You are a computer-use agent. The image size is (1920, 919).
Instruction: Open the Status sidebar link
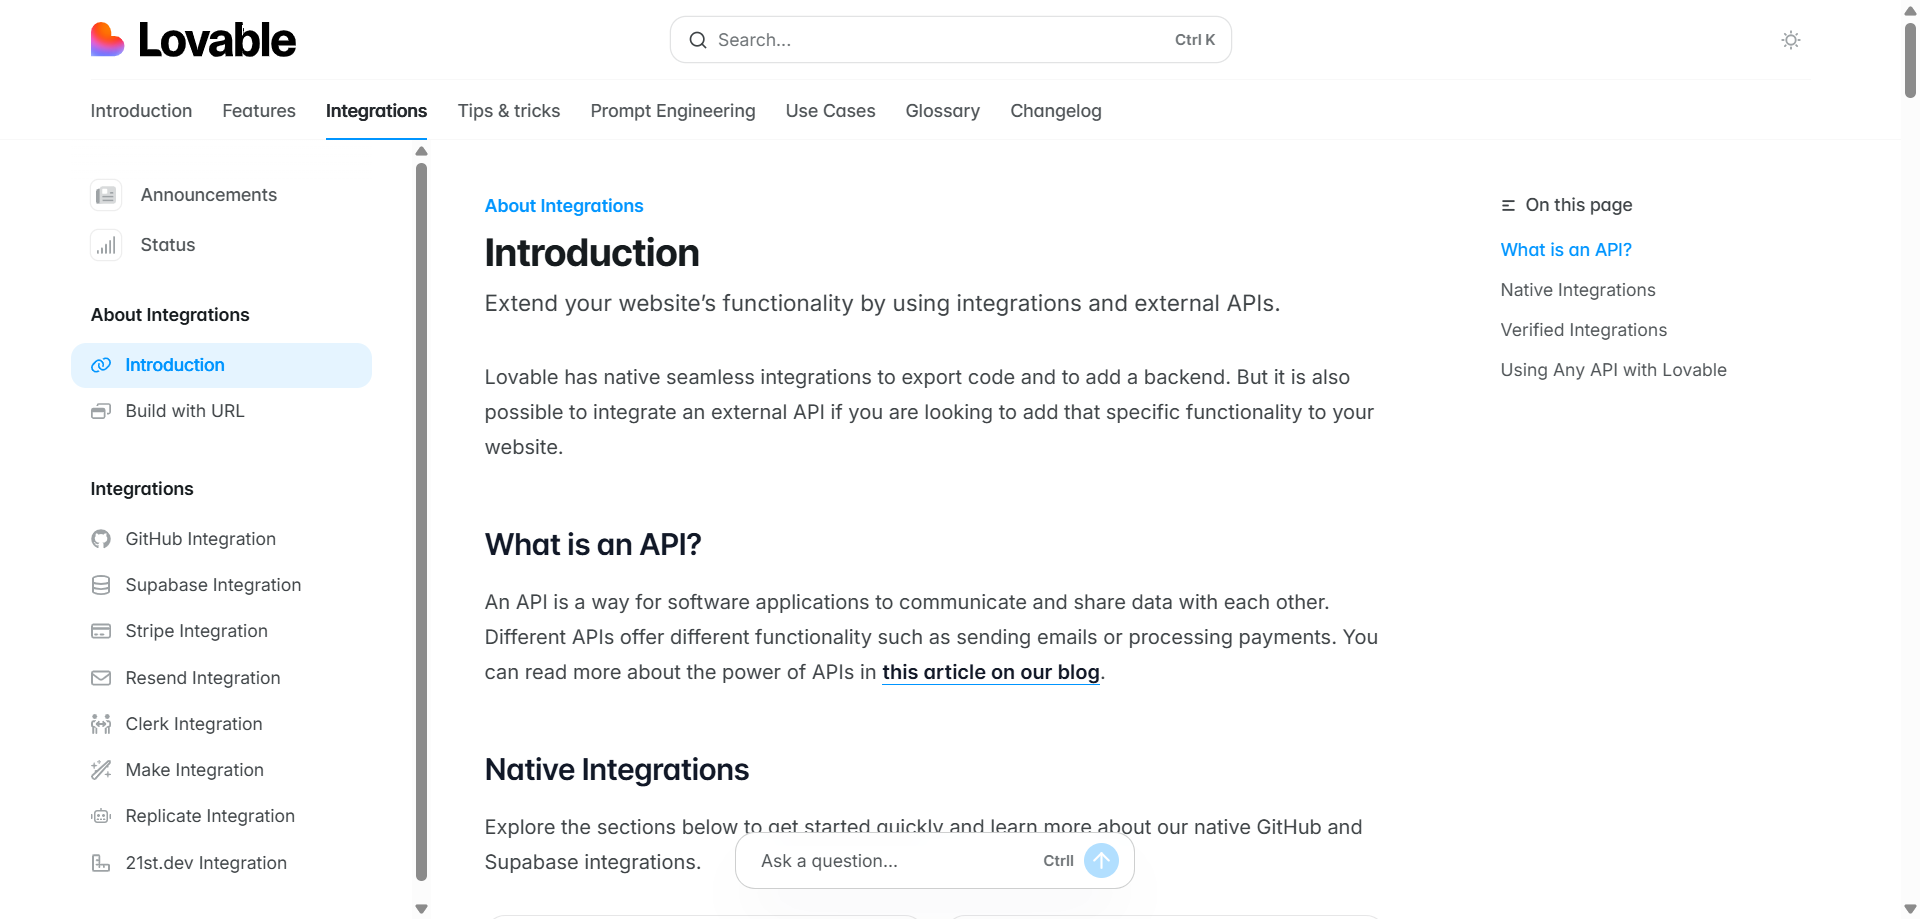pos(168,245)
